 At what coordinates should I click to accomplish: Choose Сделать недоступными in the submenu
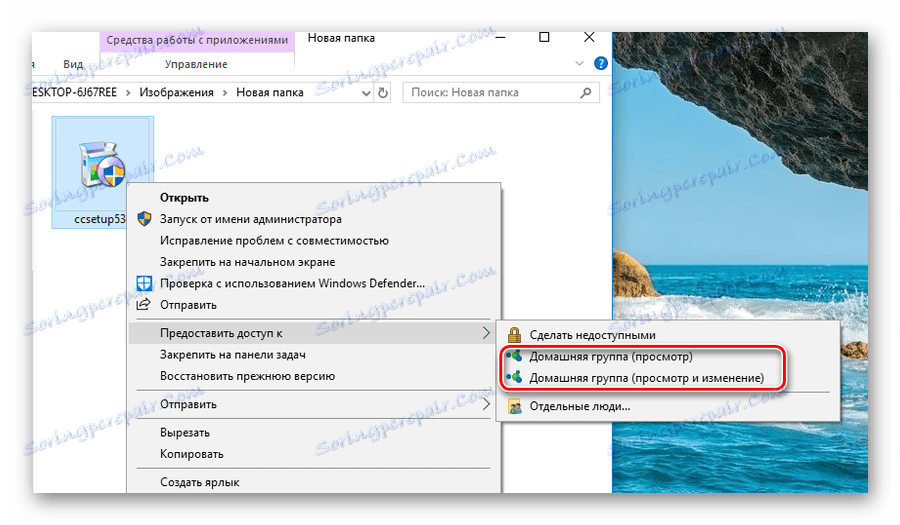click(x=592, y=335)
